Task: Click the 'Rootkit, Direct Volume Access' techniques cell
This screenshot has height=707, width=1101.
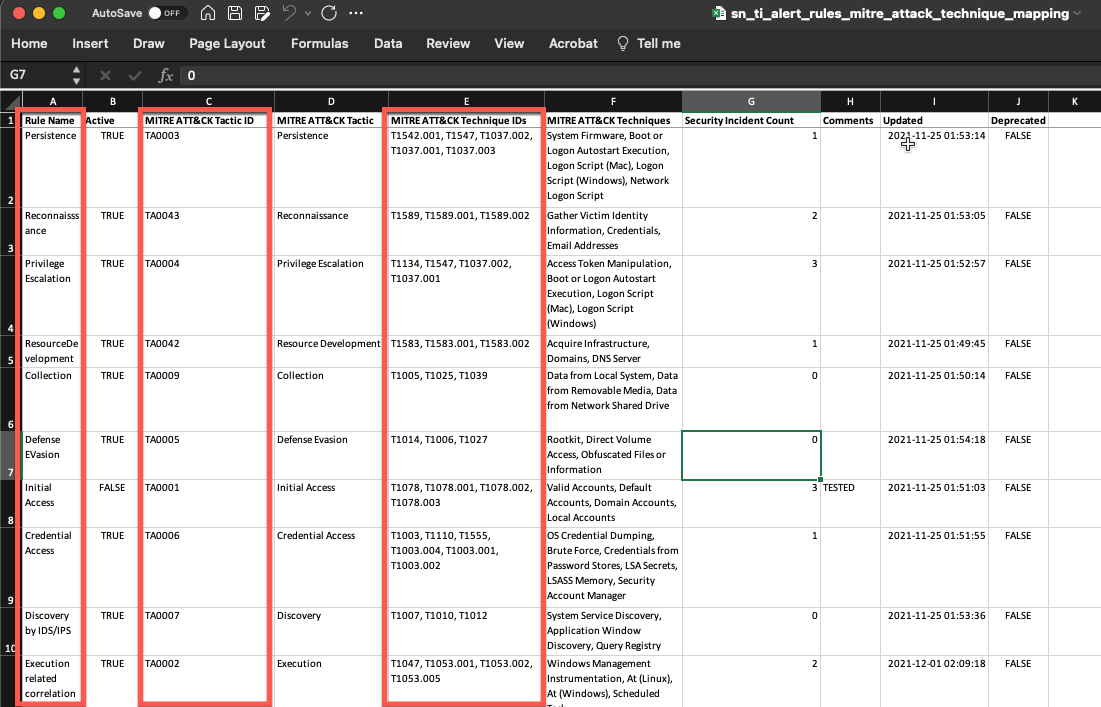Action: point(613,456)
